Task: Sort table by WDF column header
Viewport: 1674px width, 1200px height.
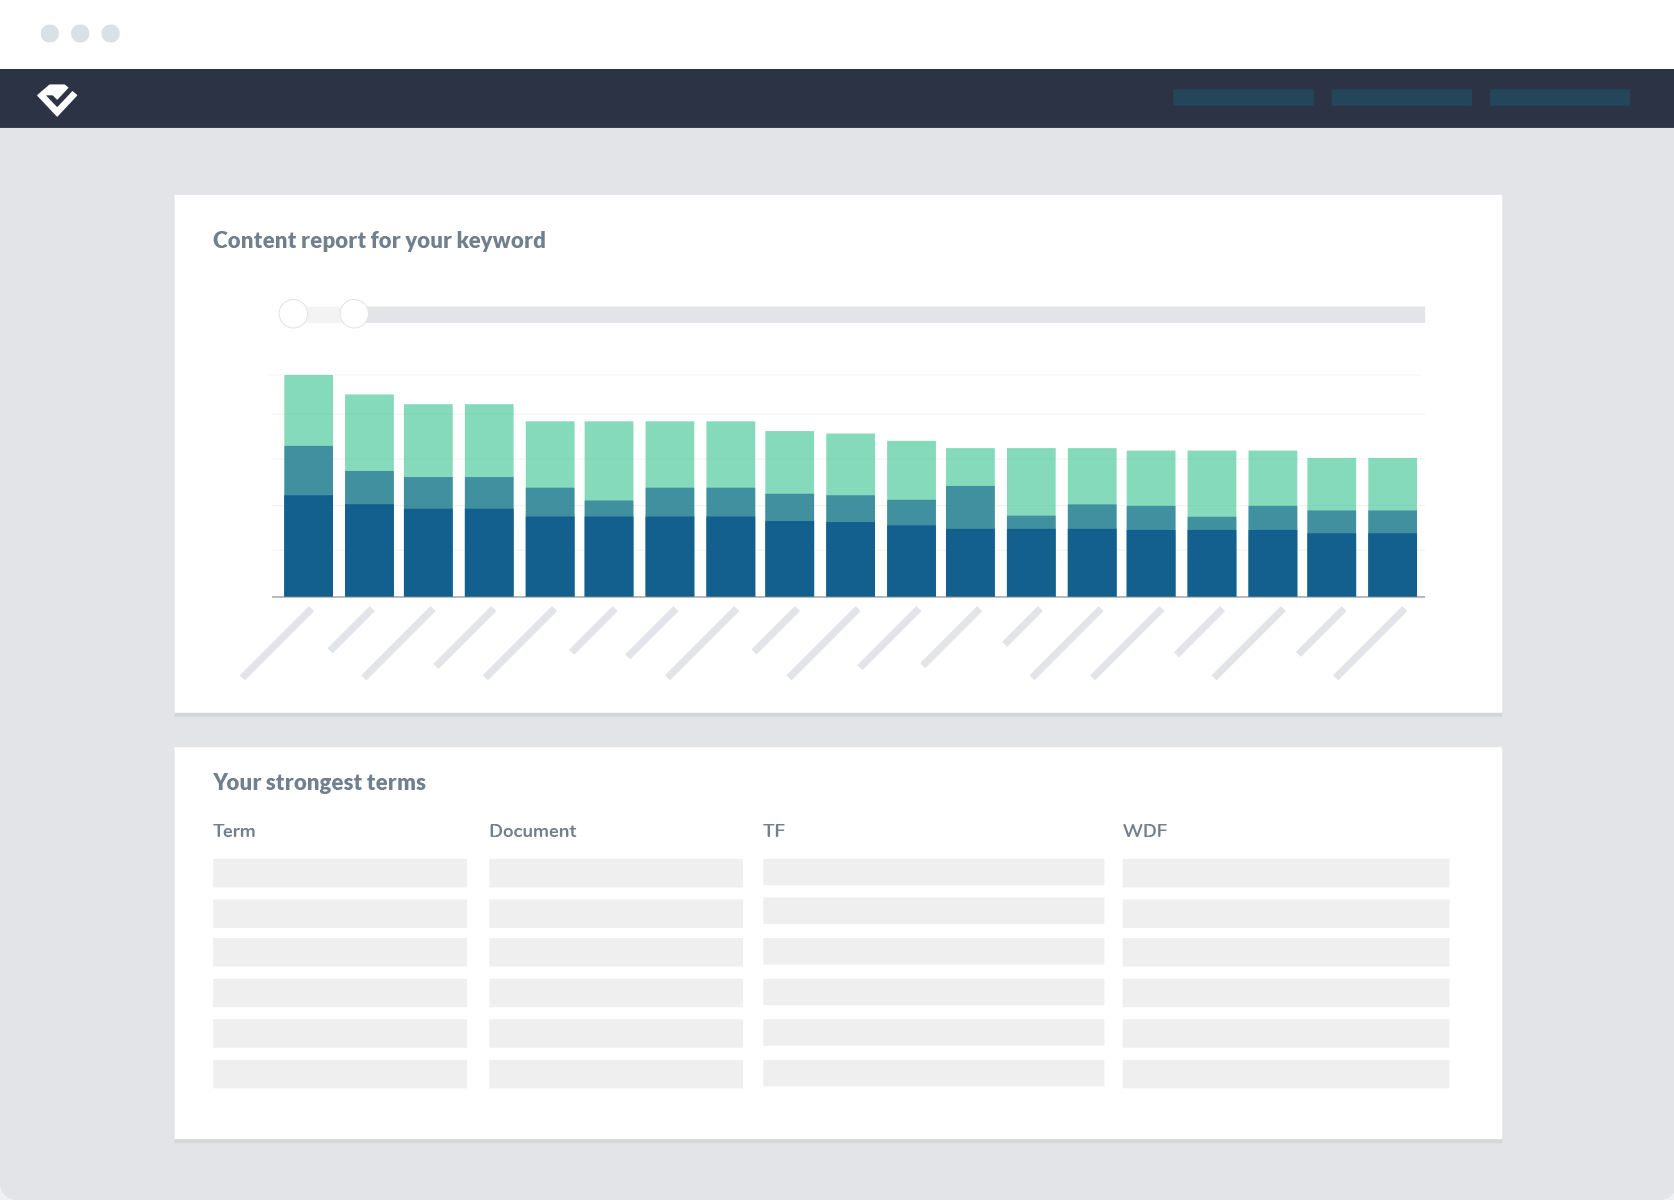Action: click(x=1145, y=831)
